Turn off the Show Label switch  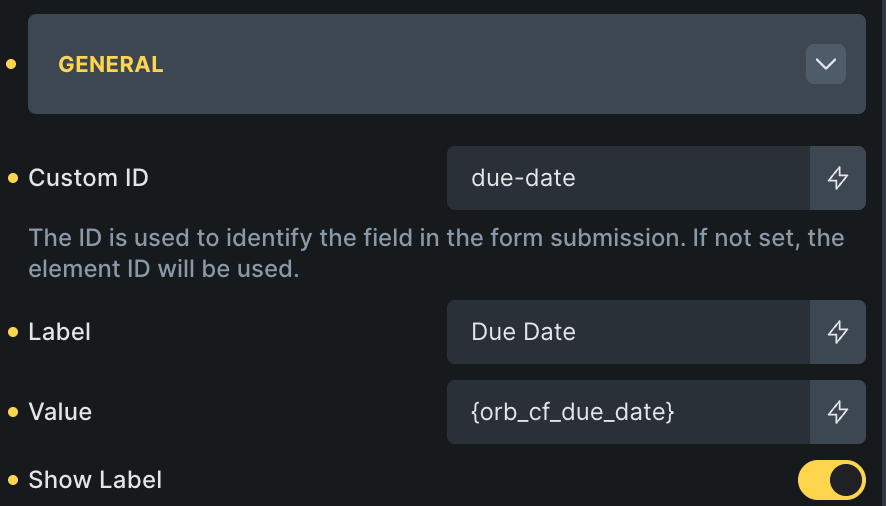coord(831,480)
